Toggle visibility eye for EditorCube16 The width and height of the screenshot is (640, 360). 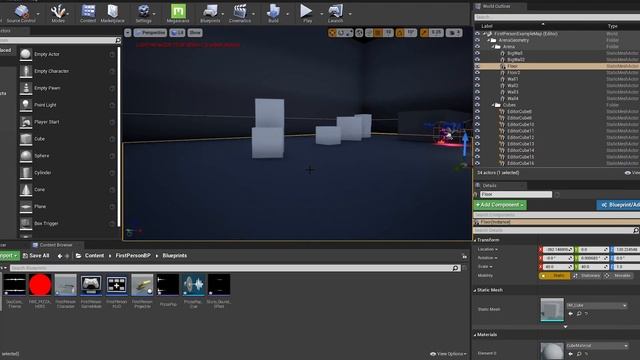click(477, 163)
